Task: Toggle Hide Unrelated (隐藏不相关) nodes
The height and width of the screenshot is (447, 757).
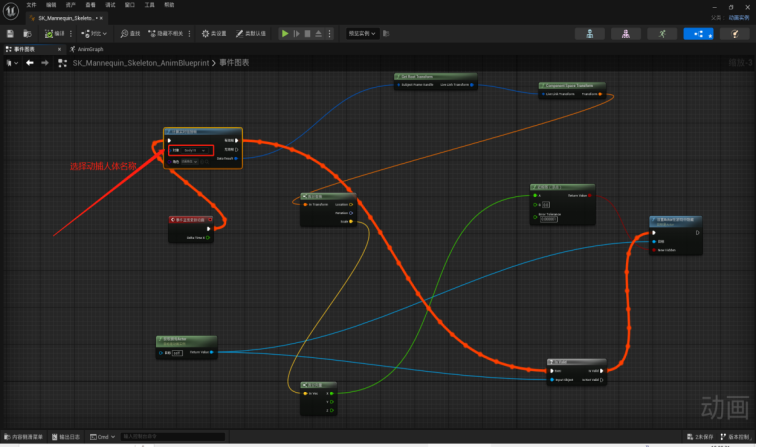Action: (x=166, y=33)
